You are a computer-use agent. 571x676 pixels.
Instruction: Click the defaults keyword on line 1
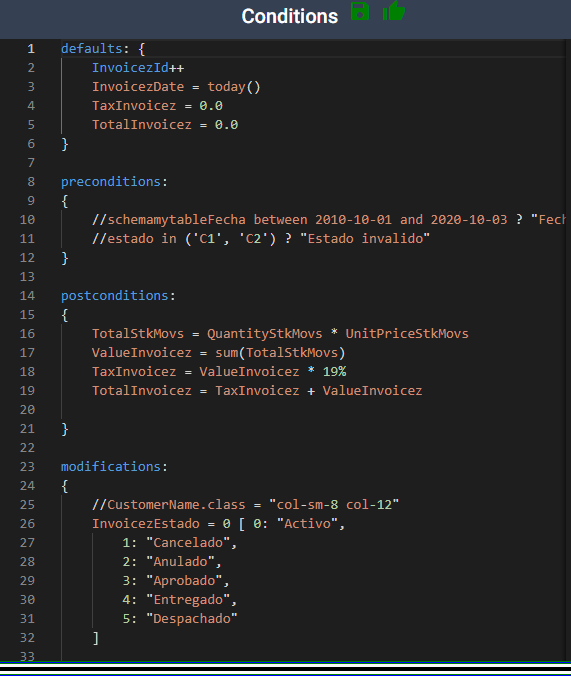pos(91,49)
